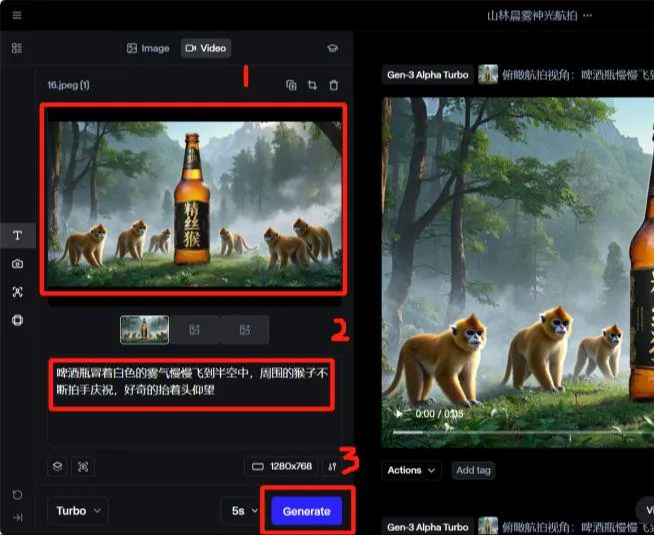Viewport: 654px width, 535px height.
Task: Seek on the video progress bar
Action: [523, 432]
